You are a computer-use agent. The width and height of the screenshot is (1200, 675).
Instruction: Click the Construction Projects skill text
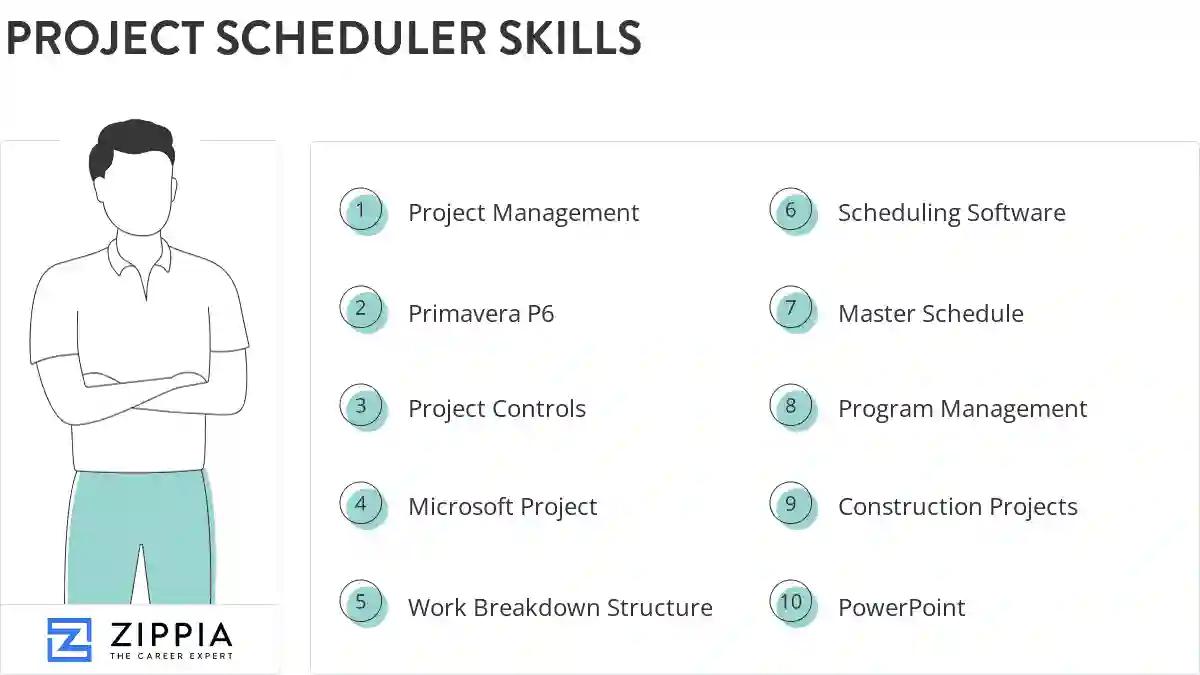pos(957,507)
